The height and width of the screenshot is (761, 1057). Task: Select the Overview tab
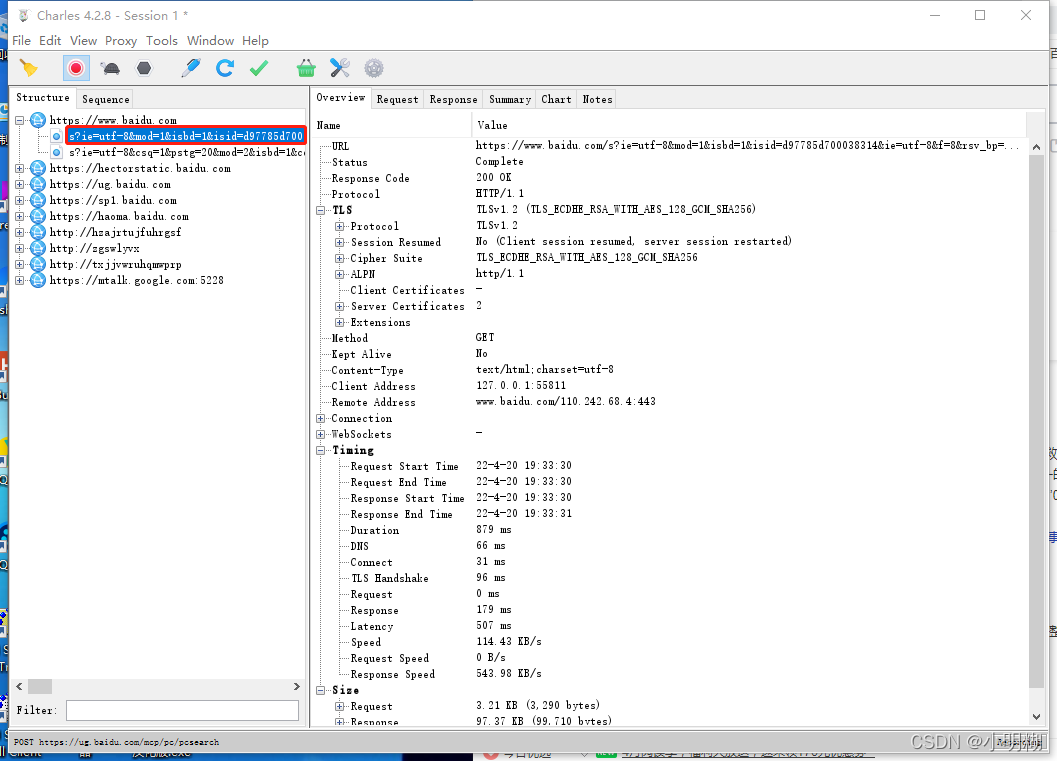(340, 98)
